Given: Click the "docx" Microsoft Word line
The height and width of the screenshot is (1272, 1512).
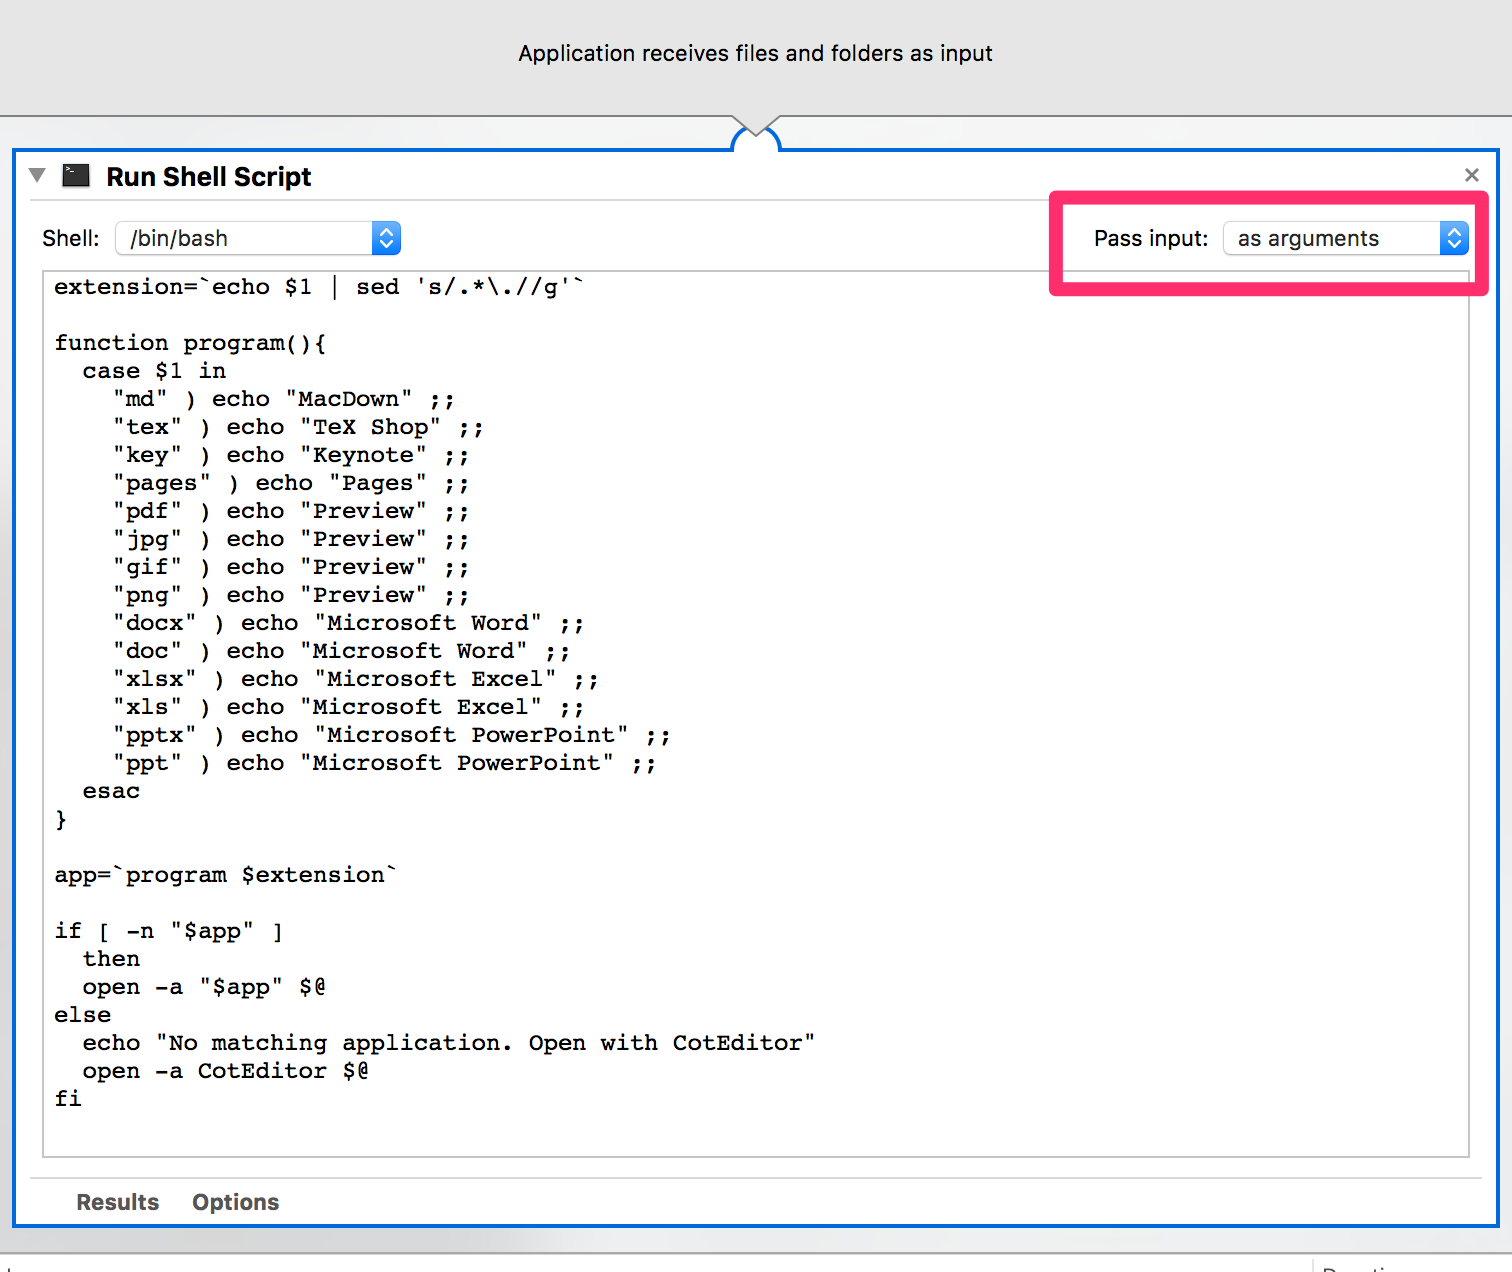Looking at the screenshot, I should (x=348, y=623).
